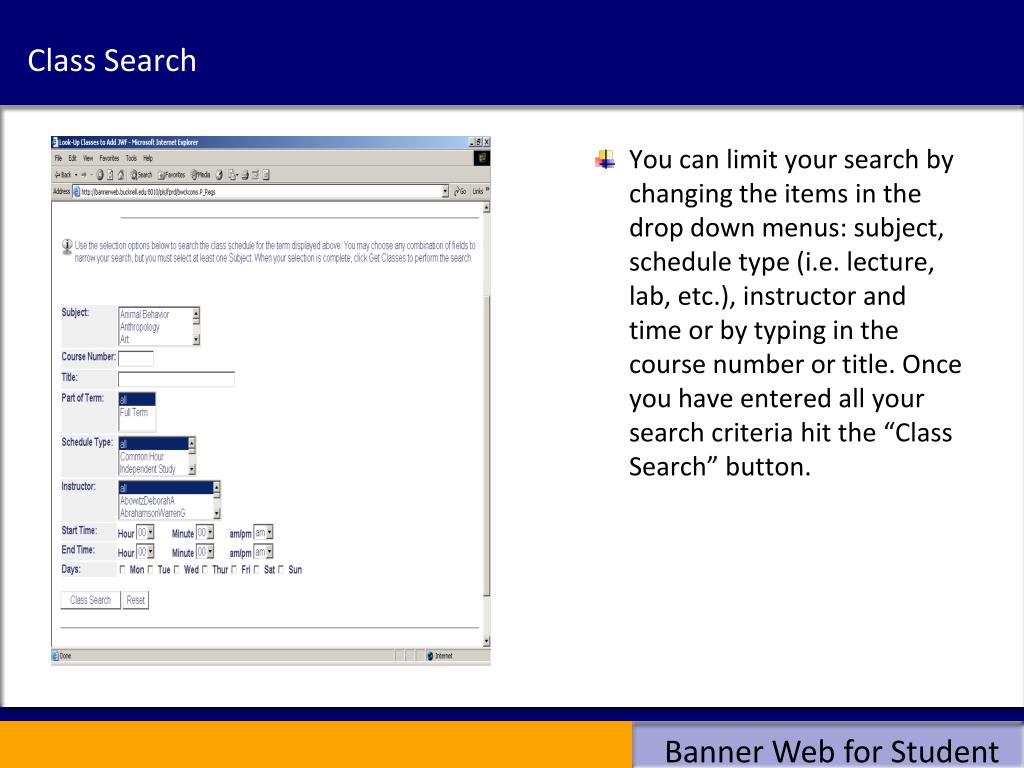Click the Mail toolbar icon
The height and width of the screenshot is (768, 1024).
tap(232, 174)
